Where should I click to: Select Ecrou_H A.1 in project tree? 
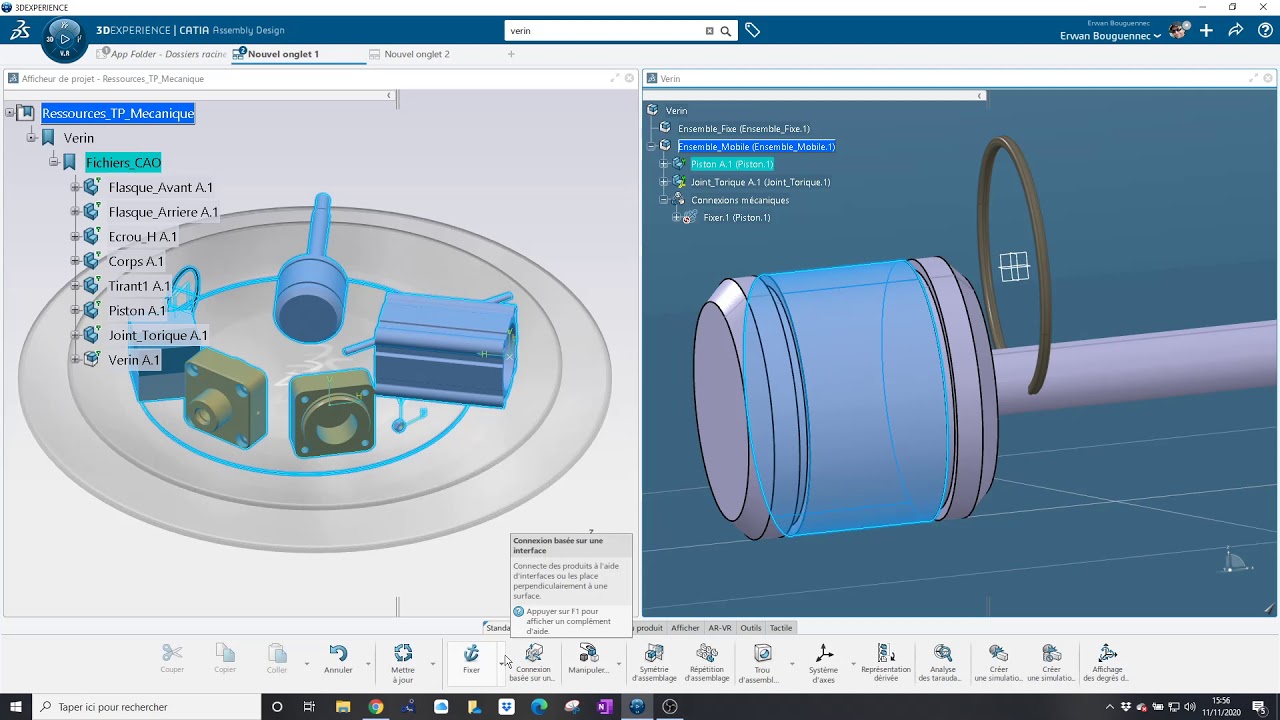click(143, 237)
